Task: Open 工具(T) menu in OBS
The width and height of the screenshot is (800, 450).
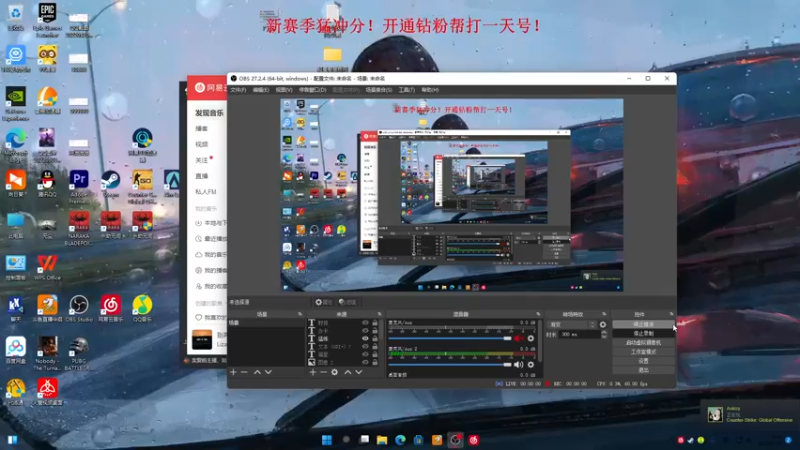Action: click(407, 90)
